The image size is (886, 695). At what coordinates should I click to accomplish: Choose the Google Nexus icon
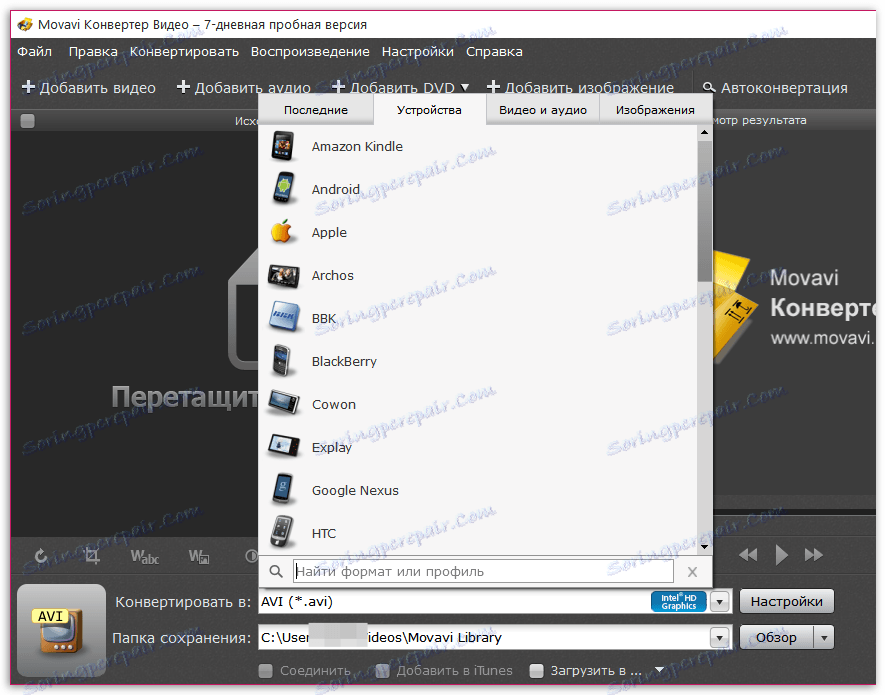(283, 489)
